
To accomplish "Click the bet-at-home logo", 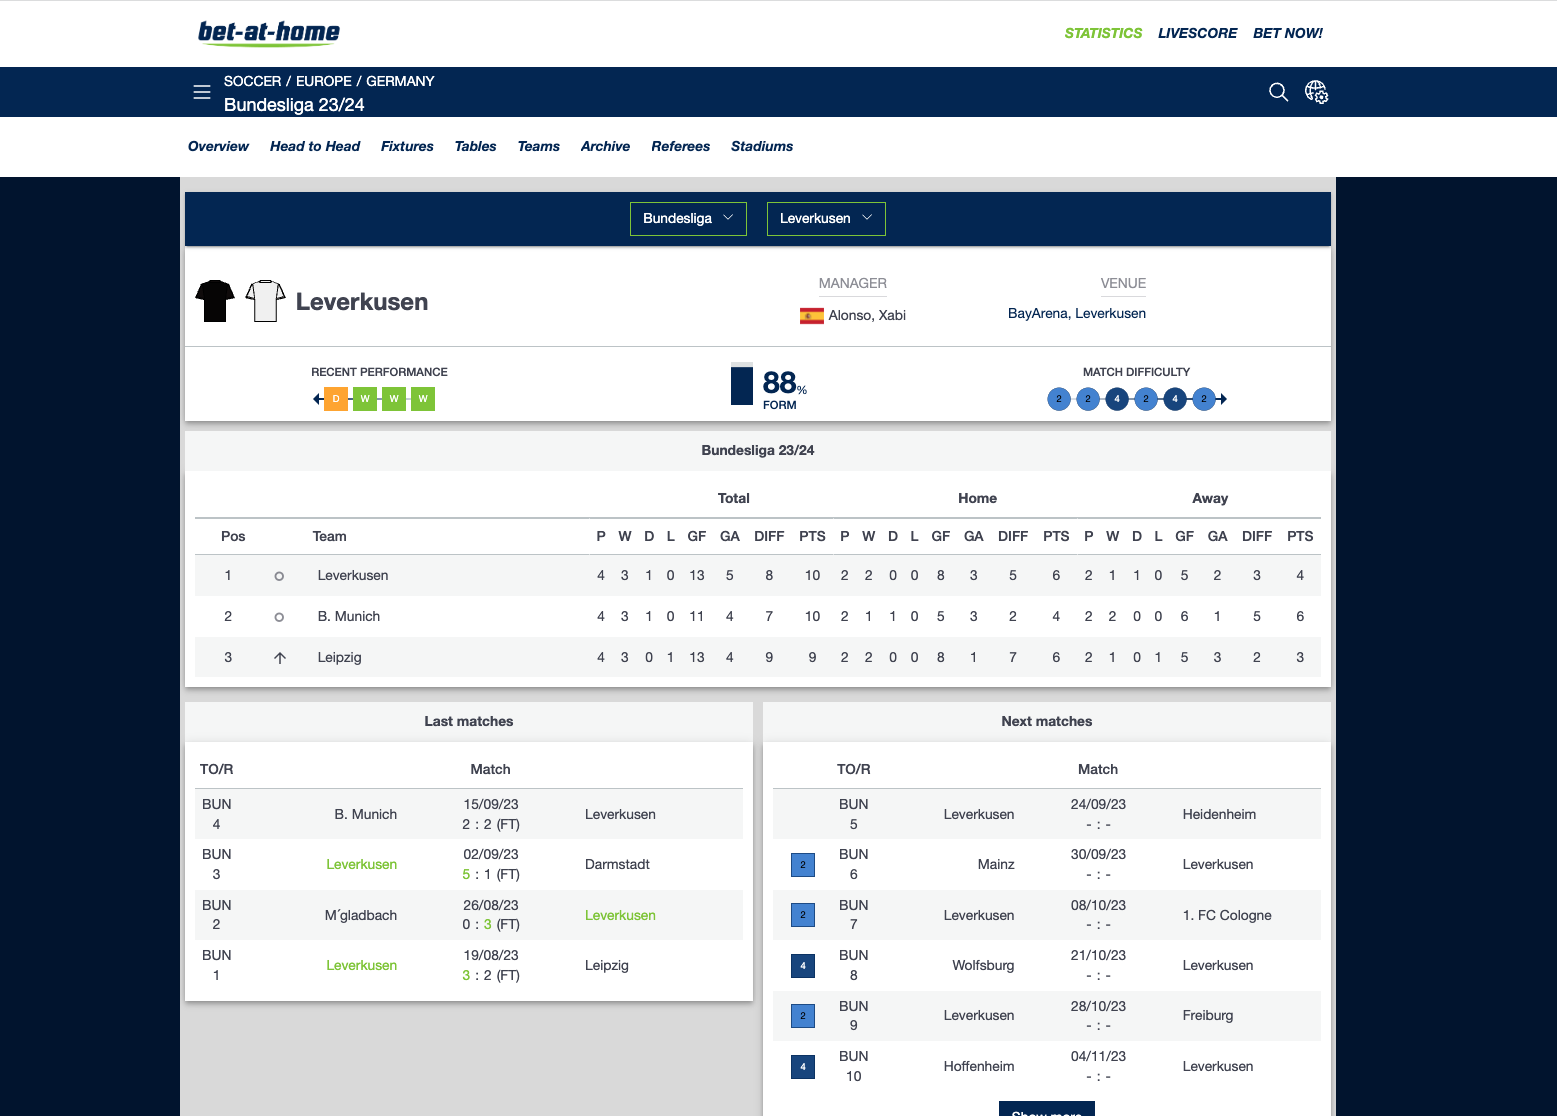I will (x=269, y=33).
